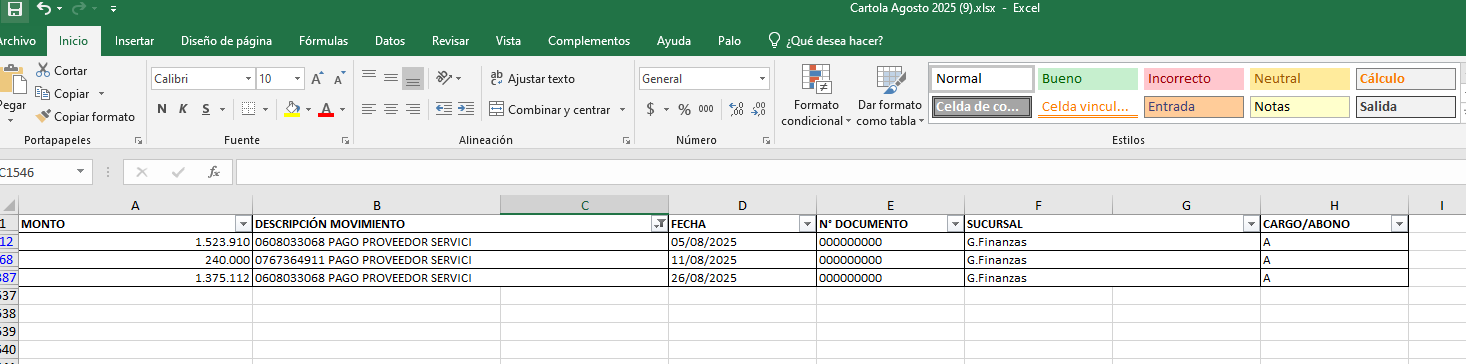Image resolution: width=1466 pixels, height=364 pixels.
Task: Open the N° DOCUMENTO filter dropdown
Action: [x=955, y=224]
